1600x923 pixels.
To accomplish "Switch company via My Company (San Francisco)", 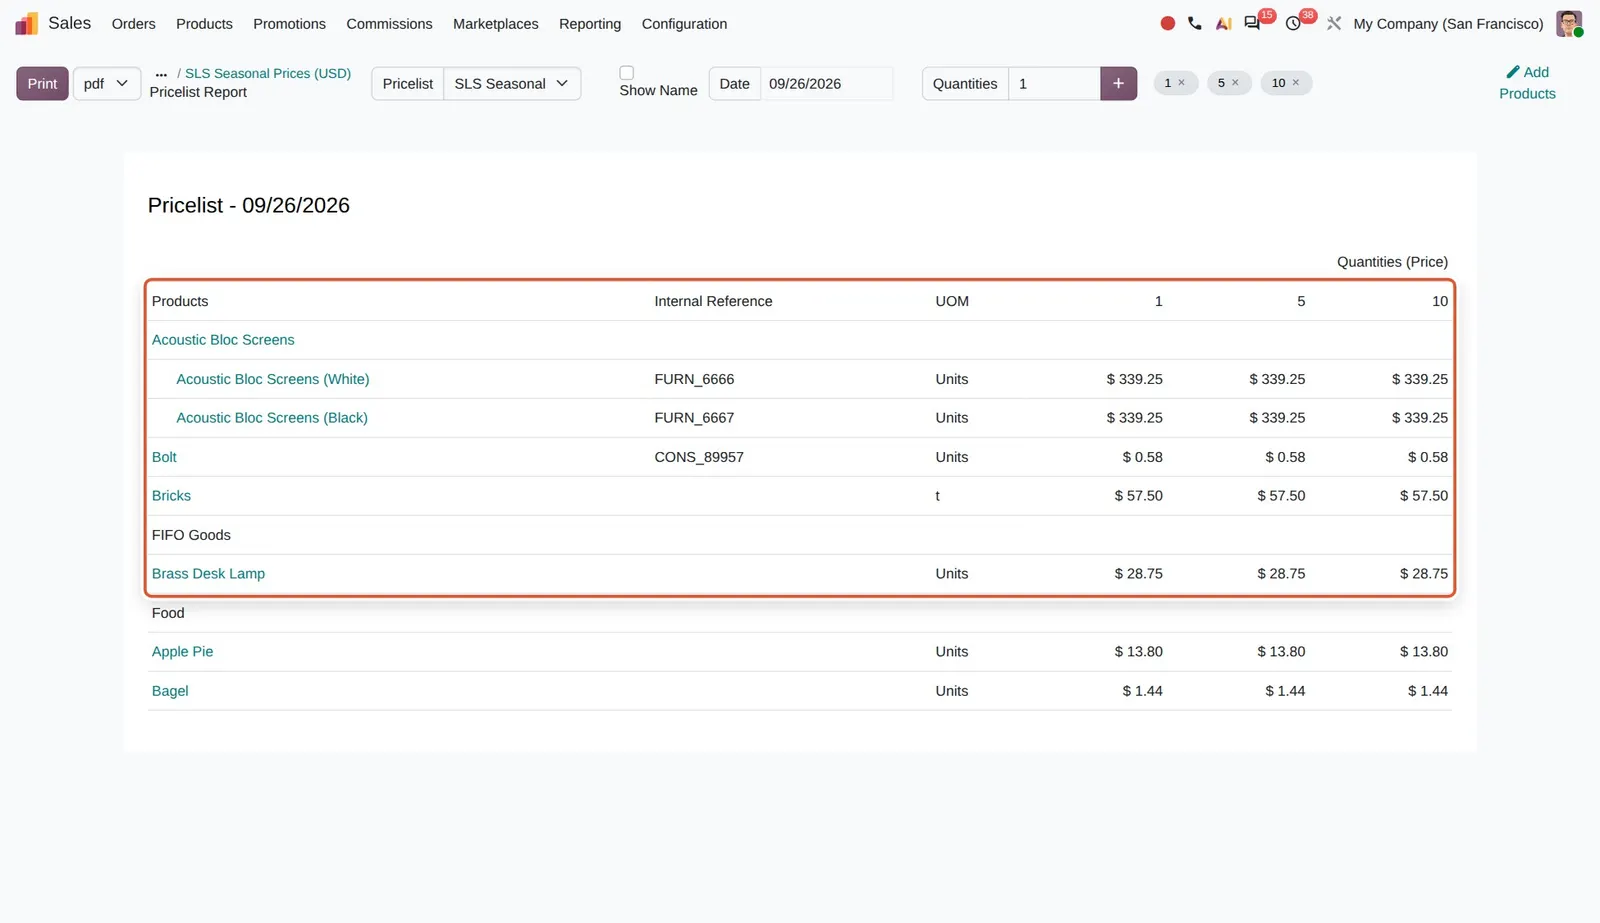I will 1448,24.
